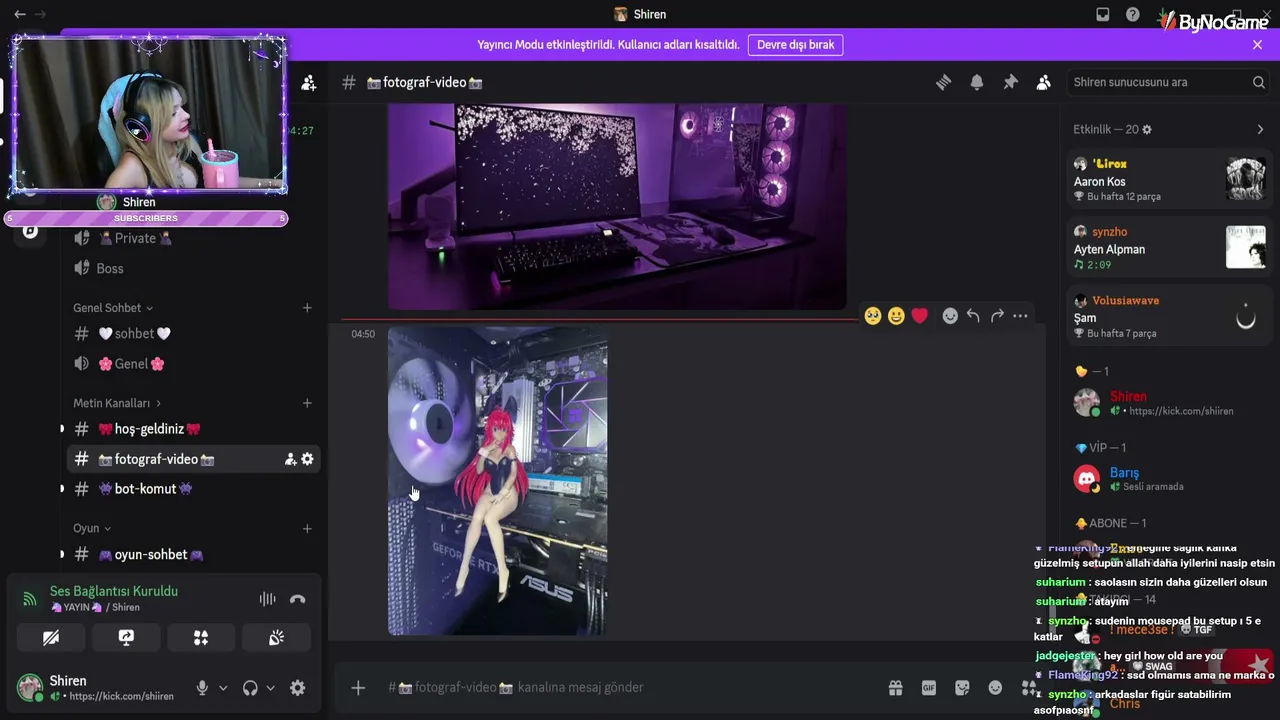1280x720 pixels.
Task: React with the grinning face emoji
Action: click(x=896, y=316)
